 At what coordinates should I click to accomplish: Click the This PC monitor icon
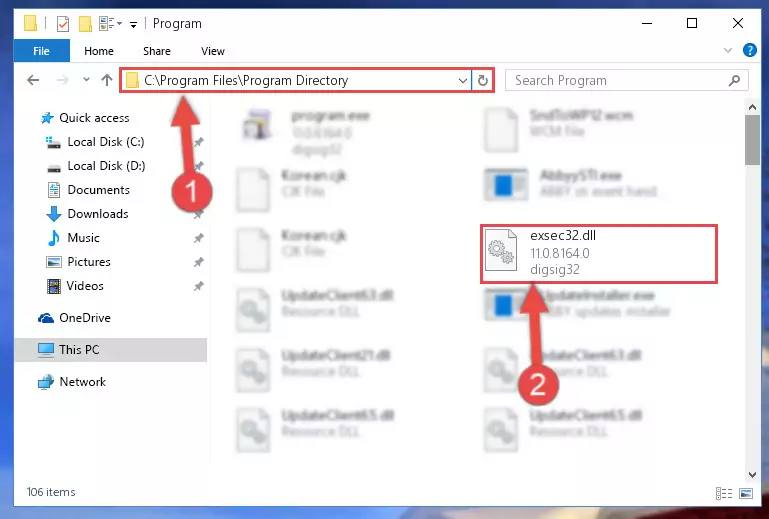(46, 350)
